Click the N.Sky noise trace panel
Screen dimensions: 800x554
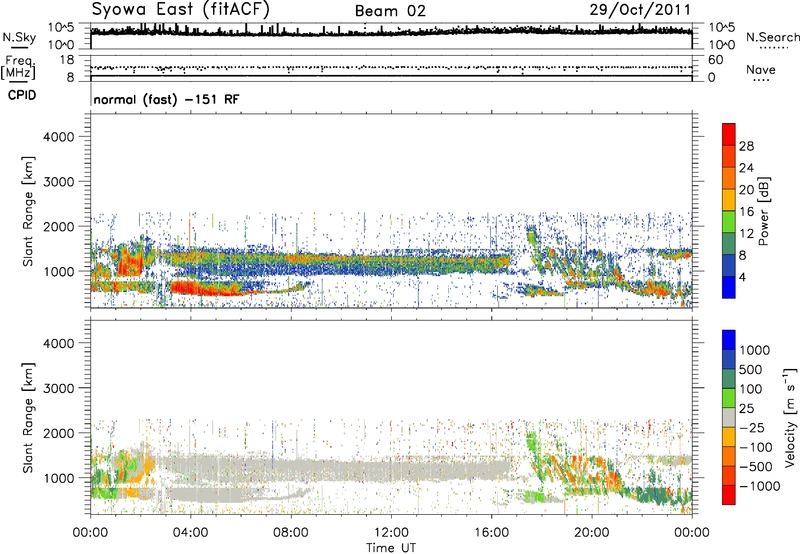tap(391, 36)
